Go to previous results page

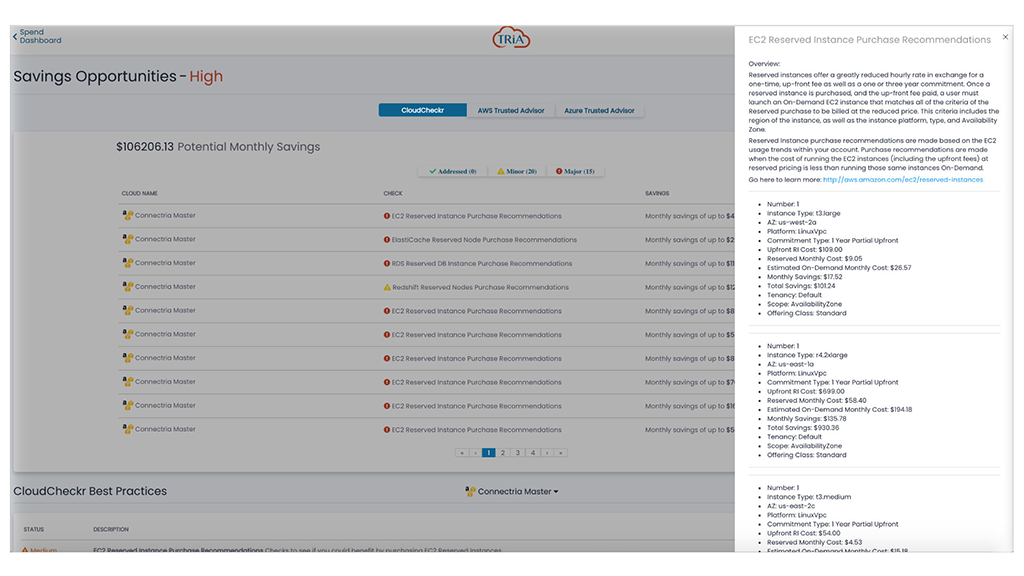(475, 453)
